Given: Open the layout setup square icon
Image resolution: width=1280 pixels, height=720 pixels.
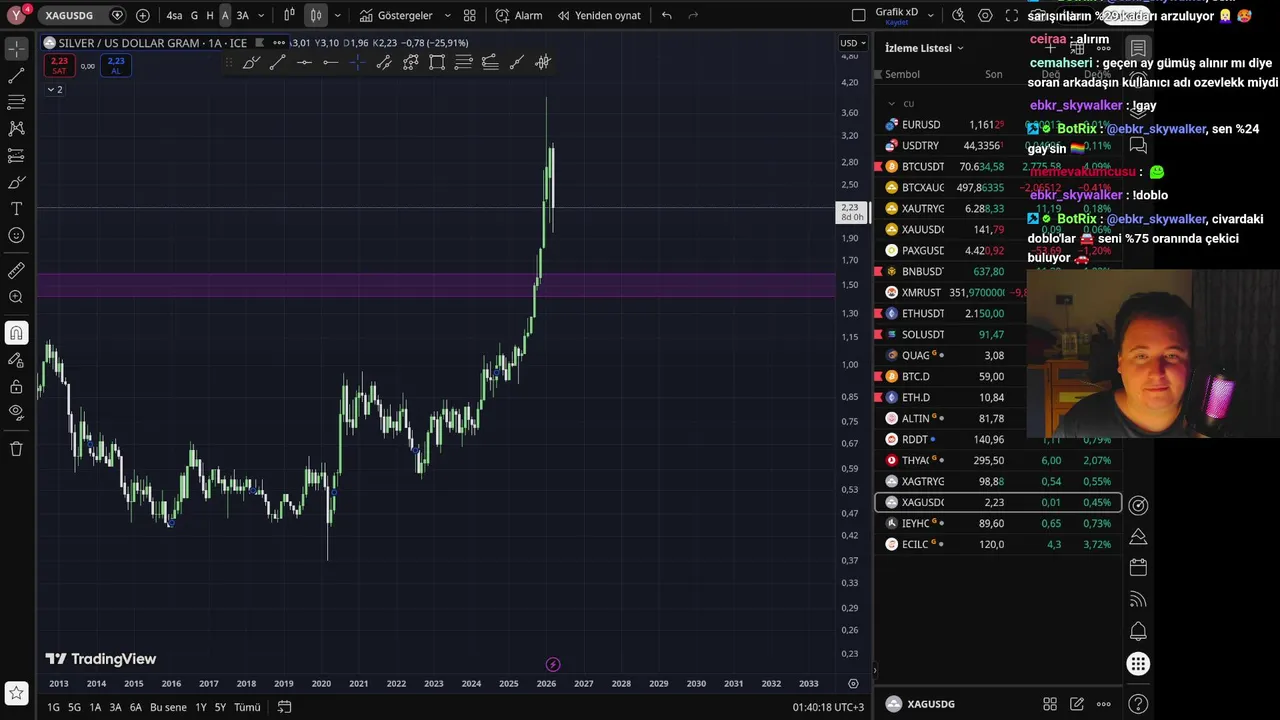Looking at the screenshot, I should 858,15.
